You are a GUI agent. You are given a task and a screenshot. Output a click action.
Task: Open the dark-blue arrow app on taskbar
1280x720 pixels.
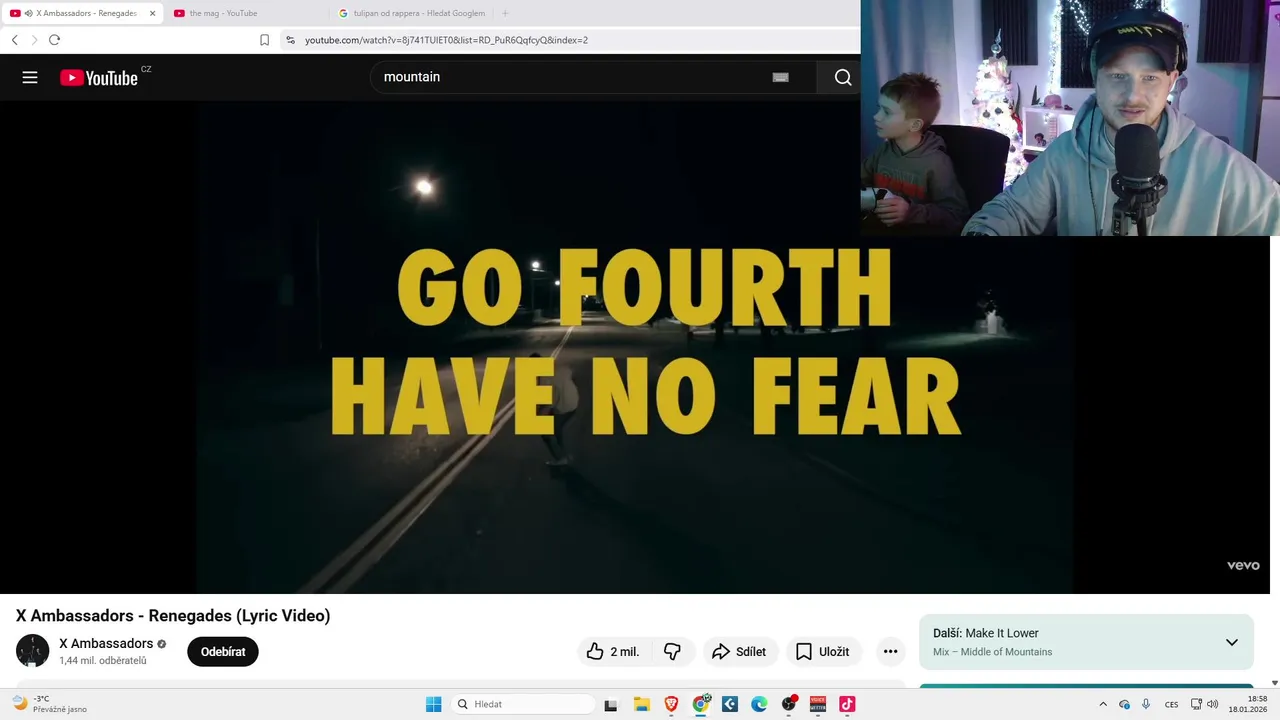(x=730, y=704)
